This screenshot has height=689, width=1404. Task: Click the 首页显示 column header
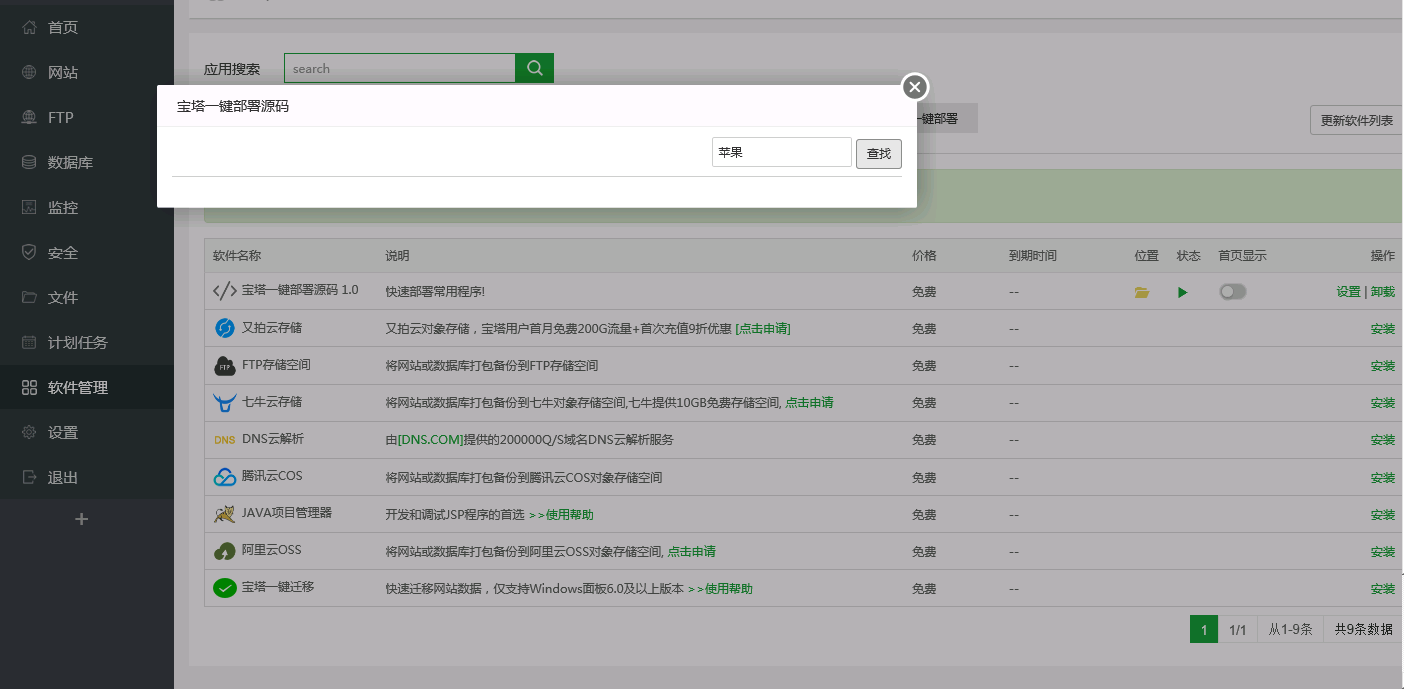pos(1242,256)
